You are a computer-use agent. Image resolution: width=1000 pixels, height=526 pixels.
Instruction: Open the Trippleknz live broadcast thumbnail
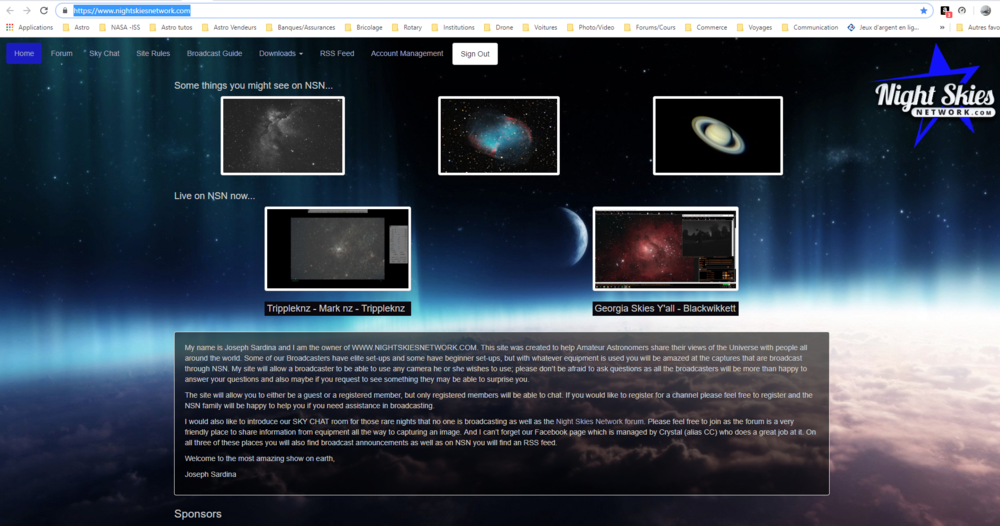(337, 249)
